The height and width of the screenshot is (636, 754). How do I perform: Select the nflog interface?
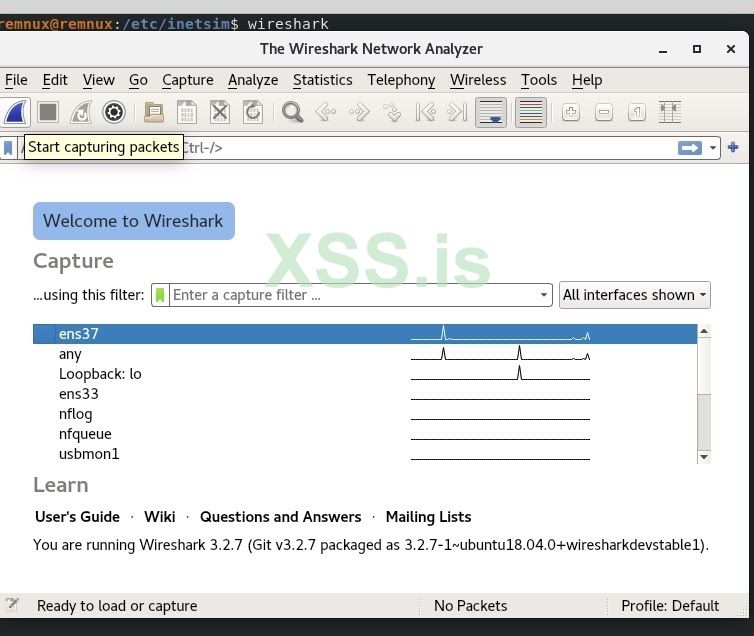coord(365,413)
